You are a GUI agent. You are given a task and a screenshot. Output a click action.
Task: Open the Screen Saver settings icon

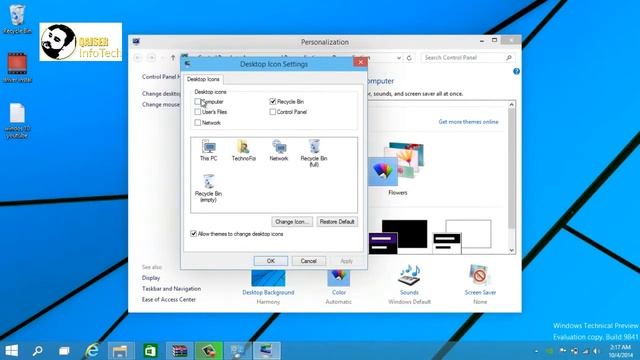[x=480, y=275]
